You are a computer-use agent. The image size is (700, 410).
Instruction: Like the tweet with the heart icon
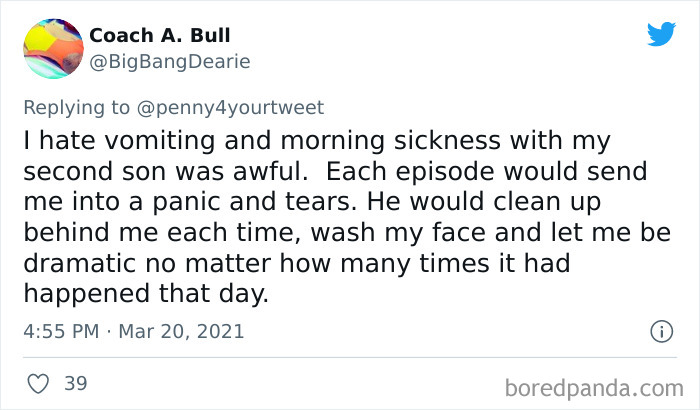[x=38, y=384]
